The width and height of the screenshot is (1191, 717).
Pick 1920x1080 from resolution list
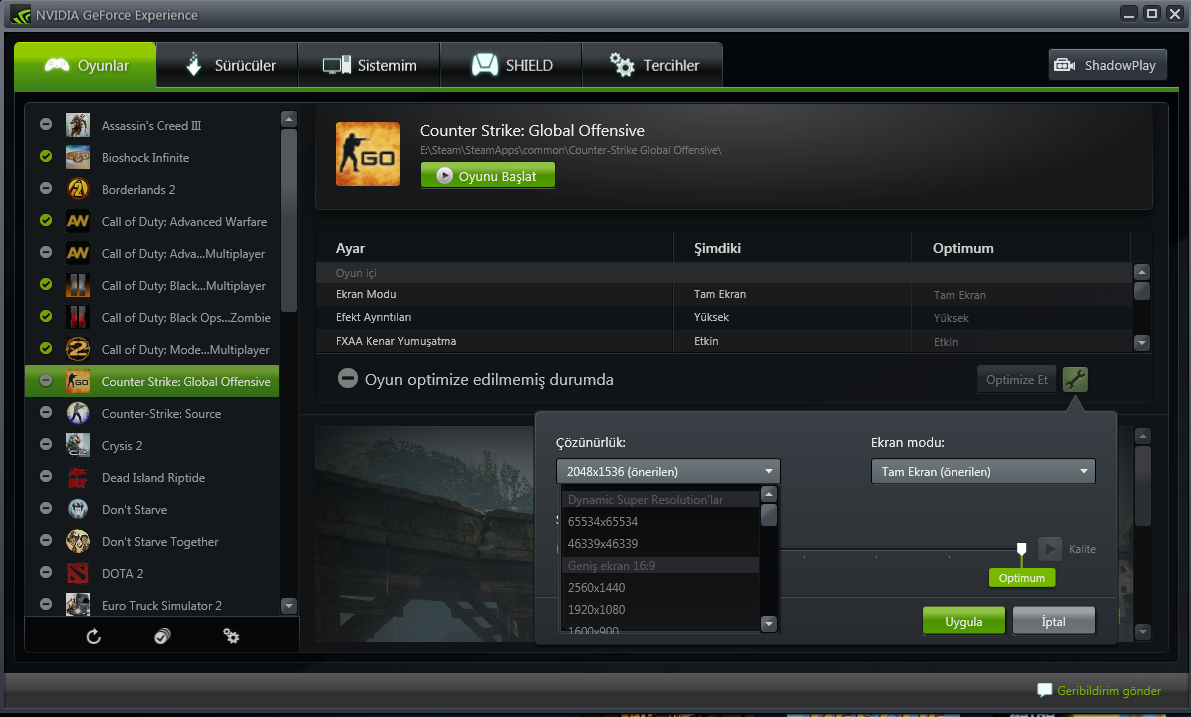pyautogui.click(x=660, y=610)
